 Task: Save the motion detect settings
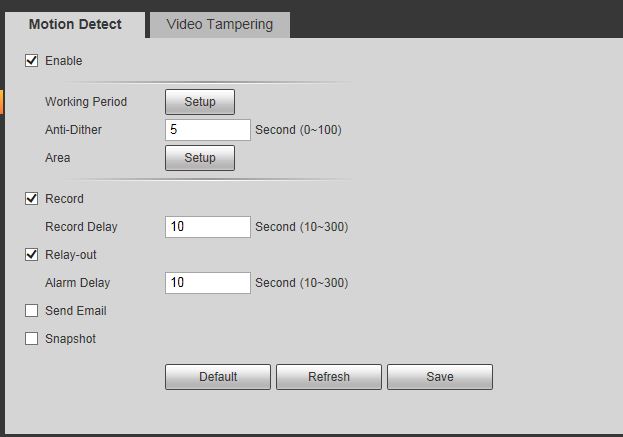(x=440, y=377)
